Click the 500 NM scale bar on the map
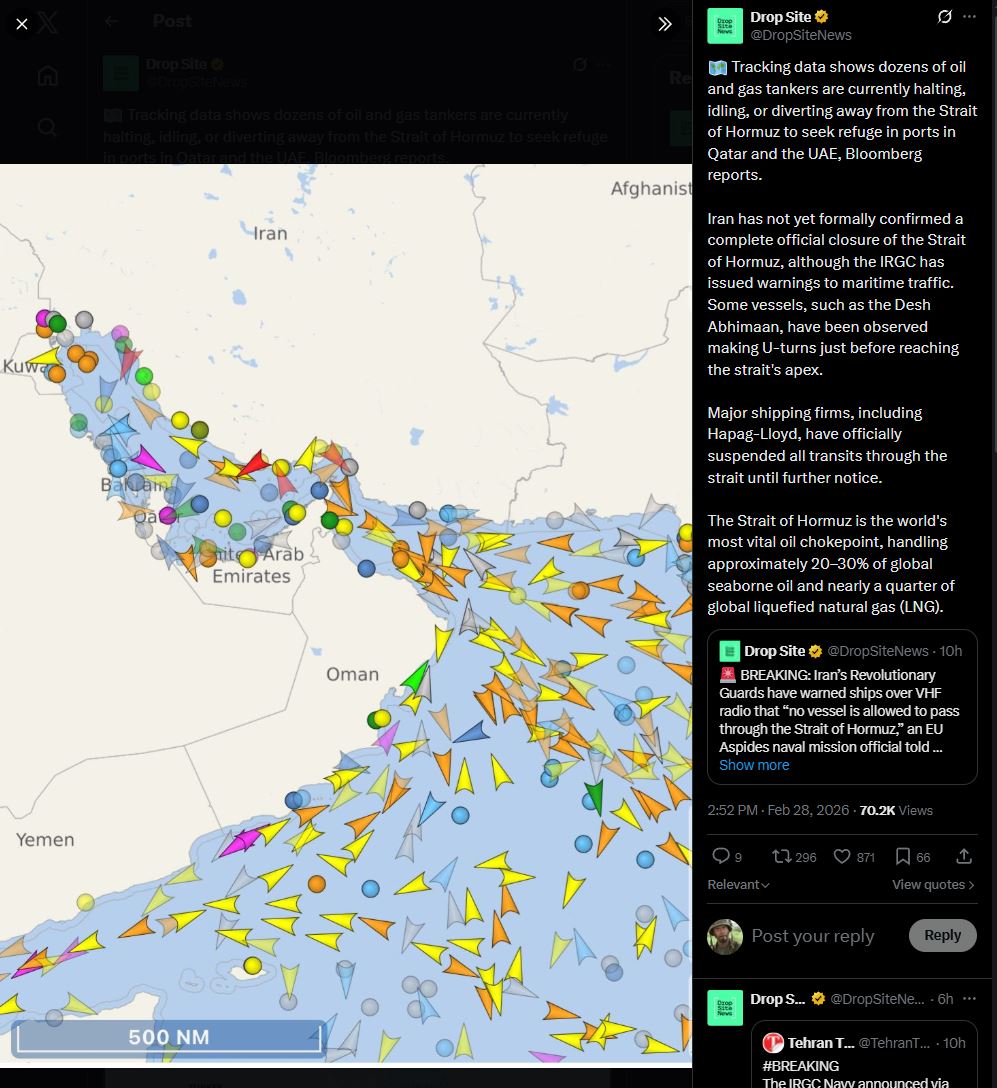 pyautogui.click(x=169, y=1037)
